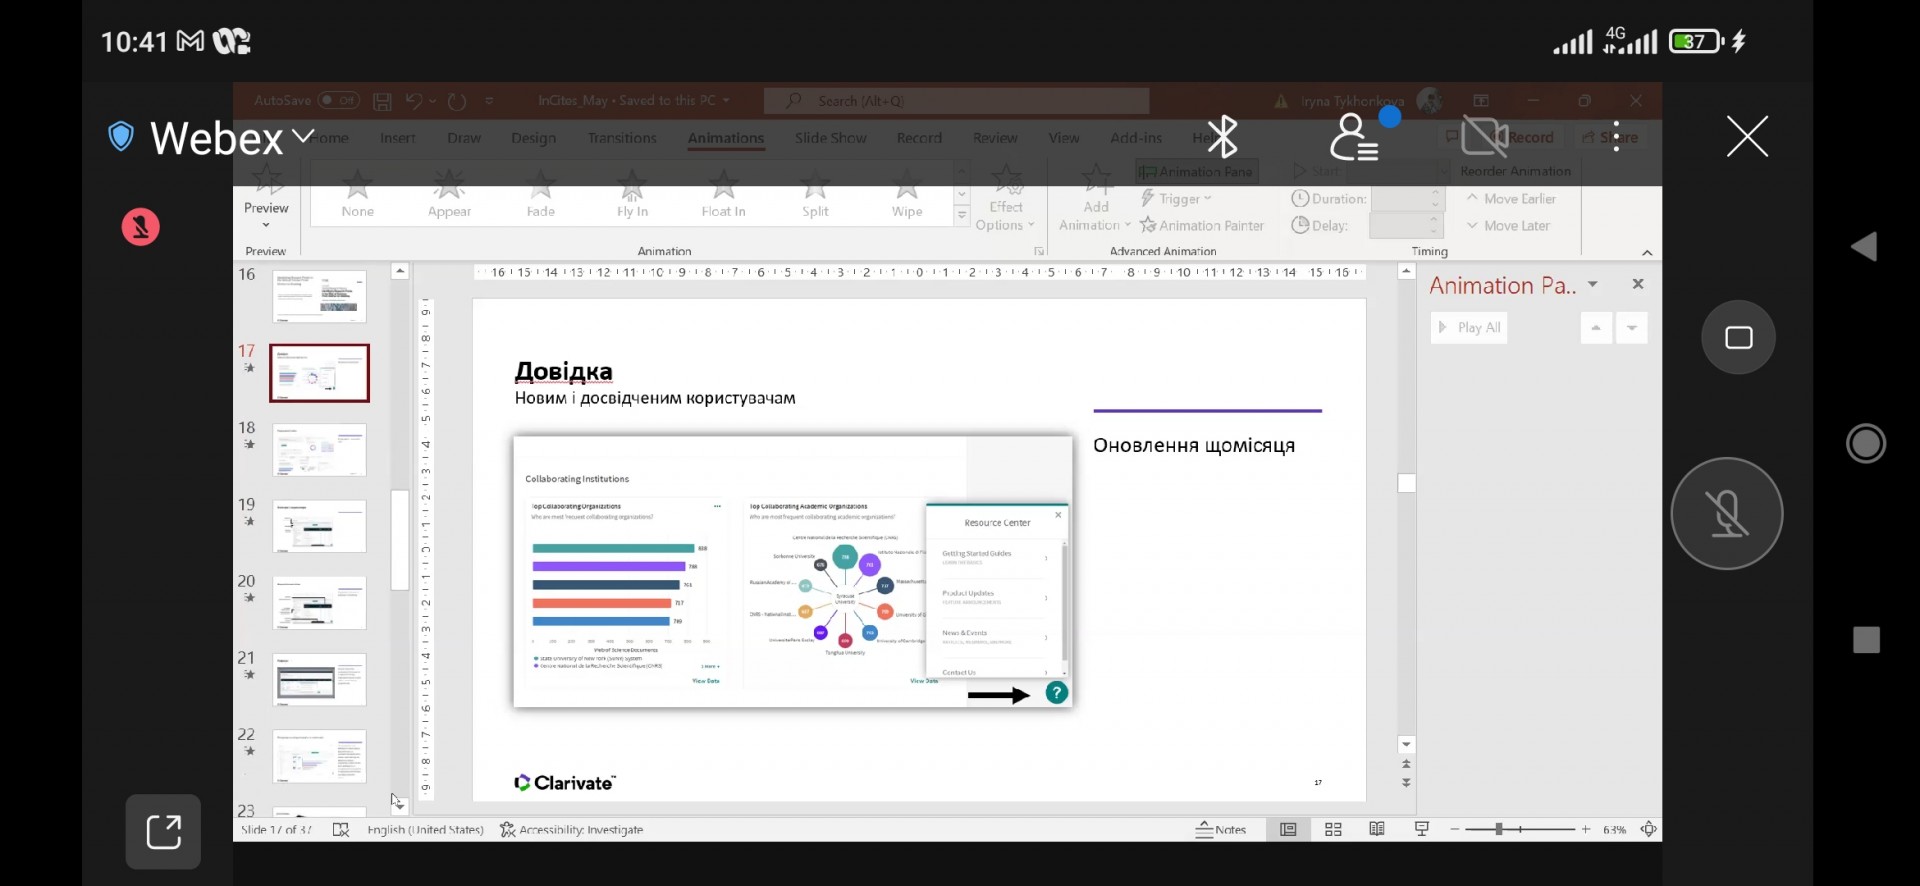Close the Animation Pane panel
The height and width of the screenshot is (886, 1920).
1638,285
